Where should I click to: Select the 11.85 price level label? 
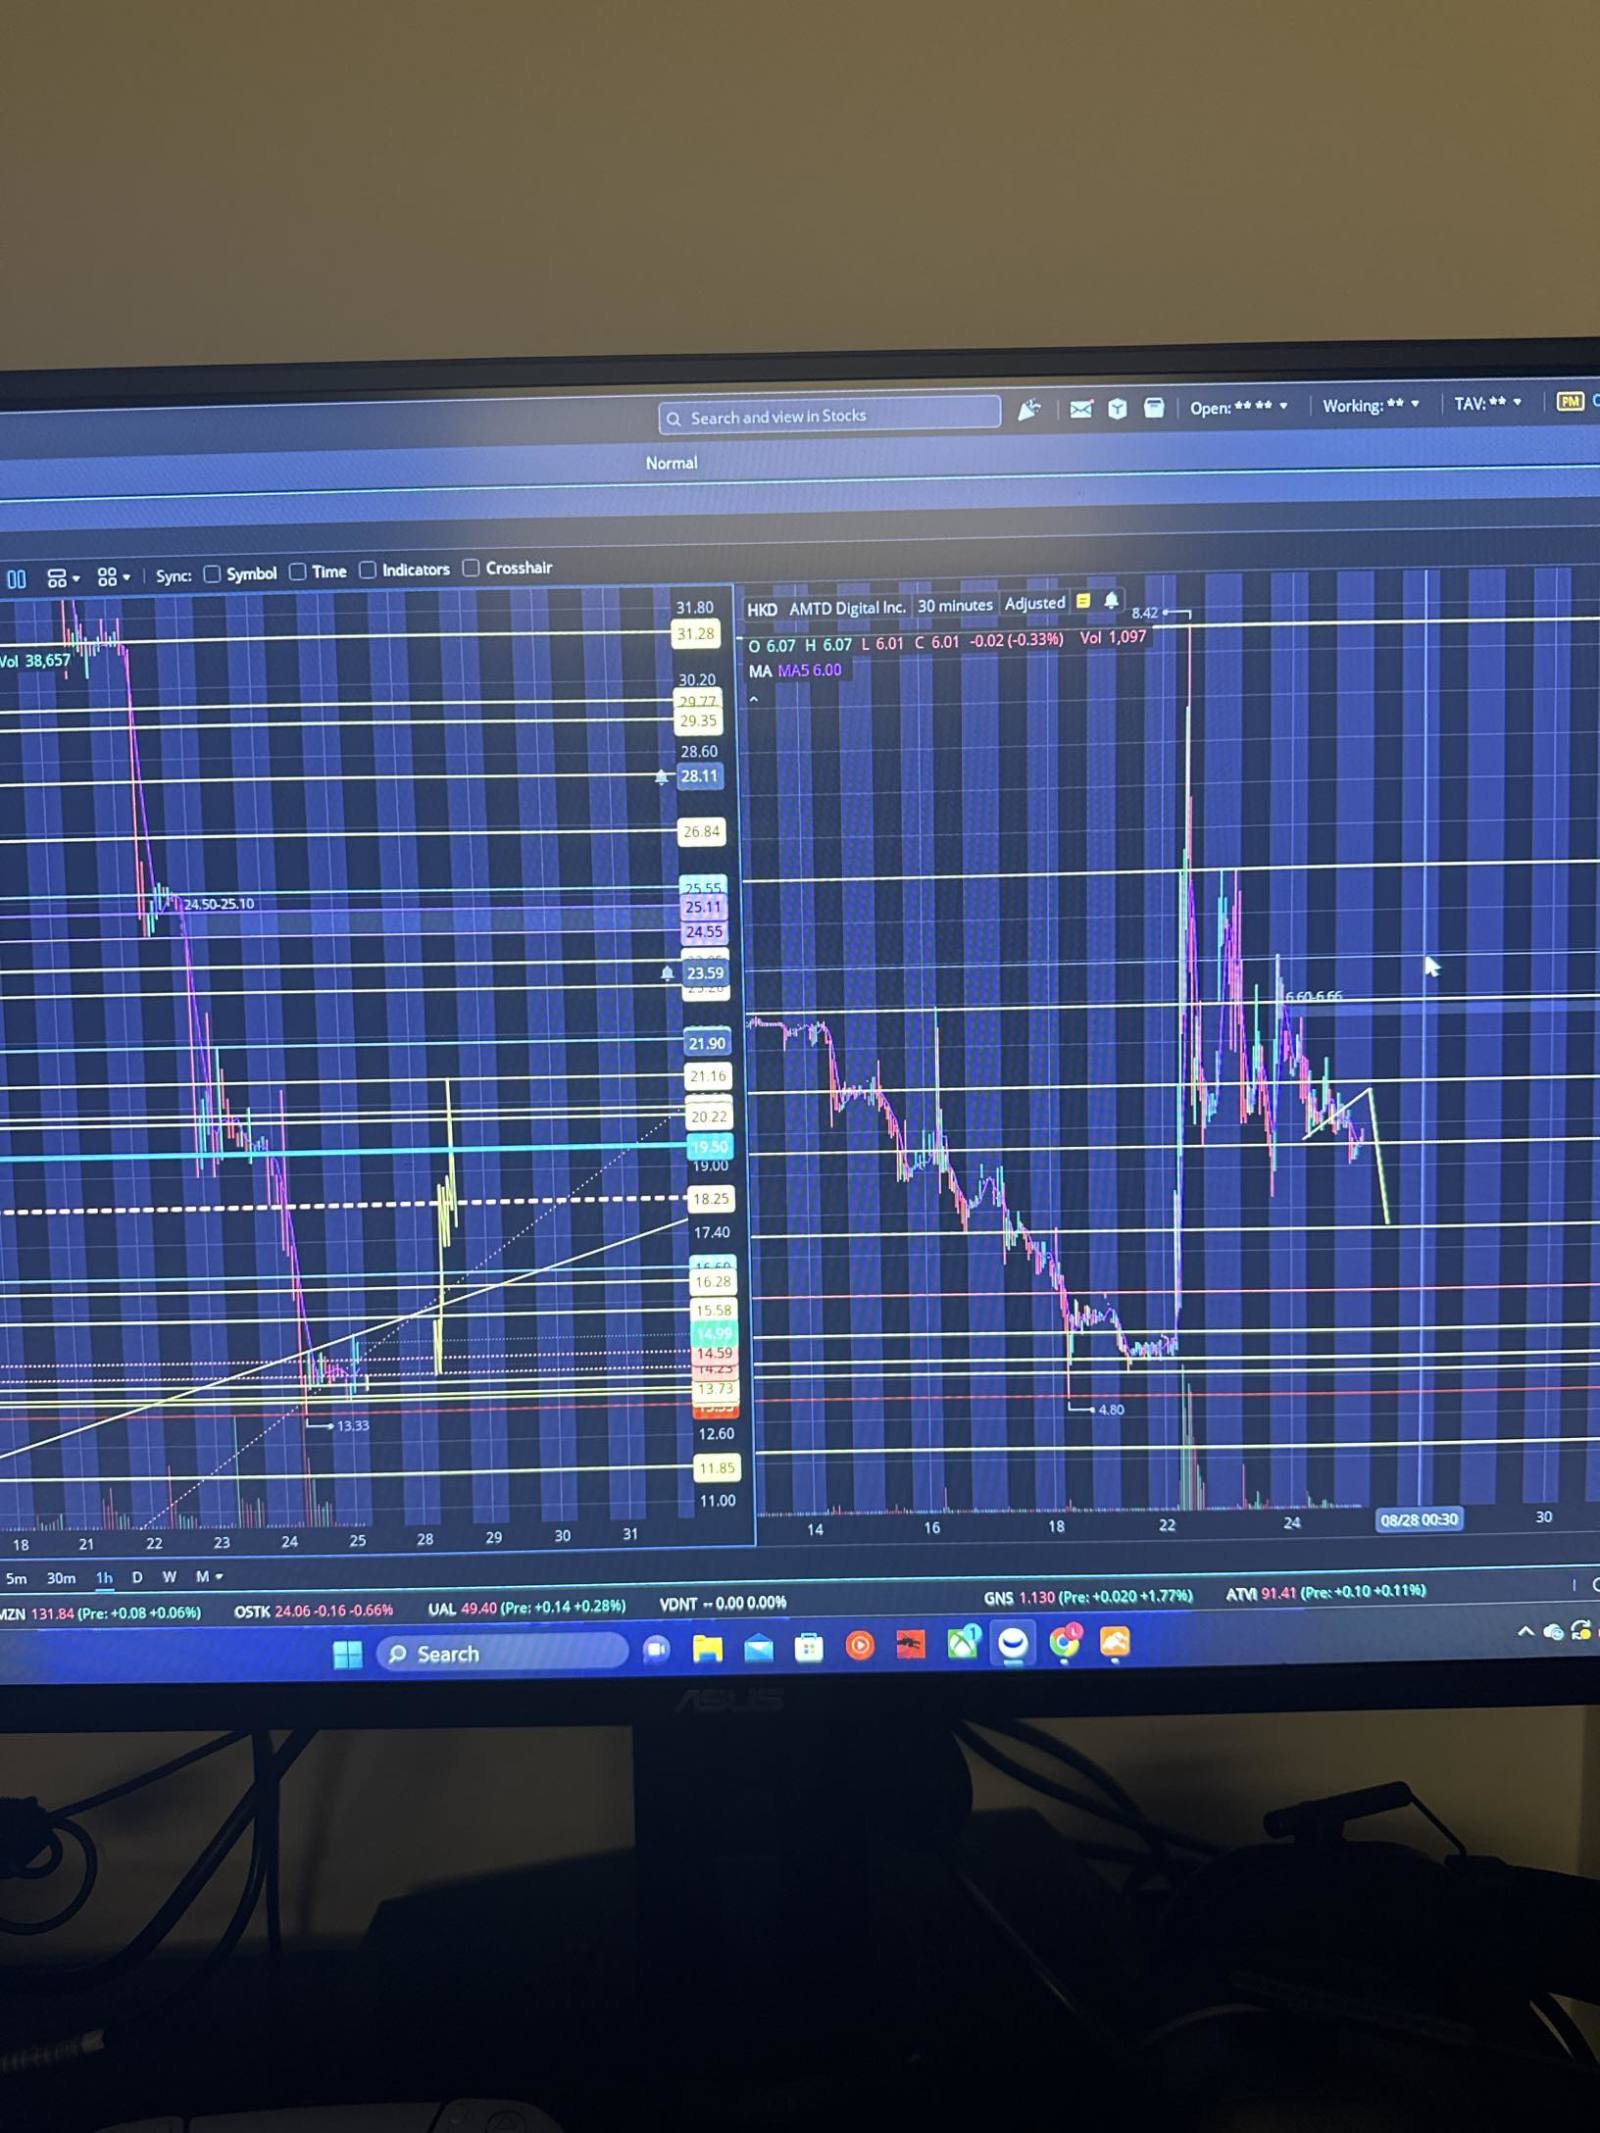[x=716, y=1469]
